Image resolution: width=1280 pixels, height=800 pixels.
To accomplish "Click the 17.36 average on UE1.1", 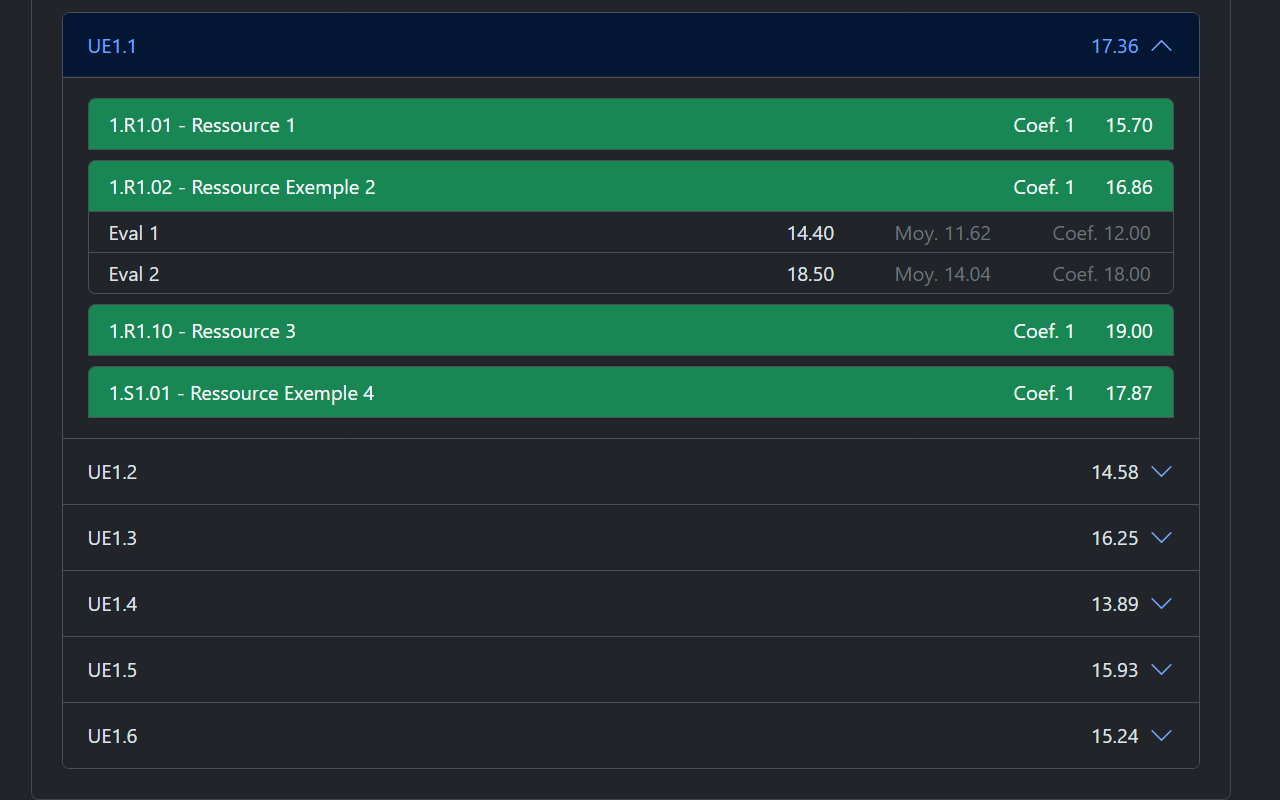I will coord(1114,46).
